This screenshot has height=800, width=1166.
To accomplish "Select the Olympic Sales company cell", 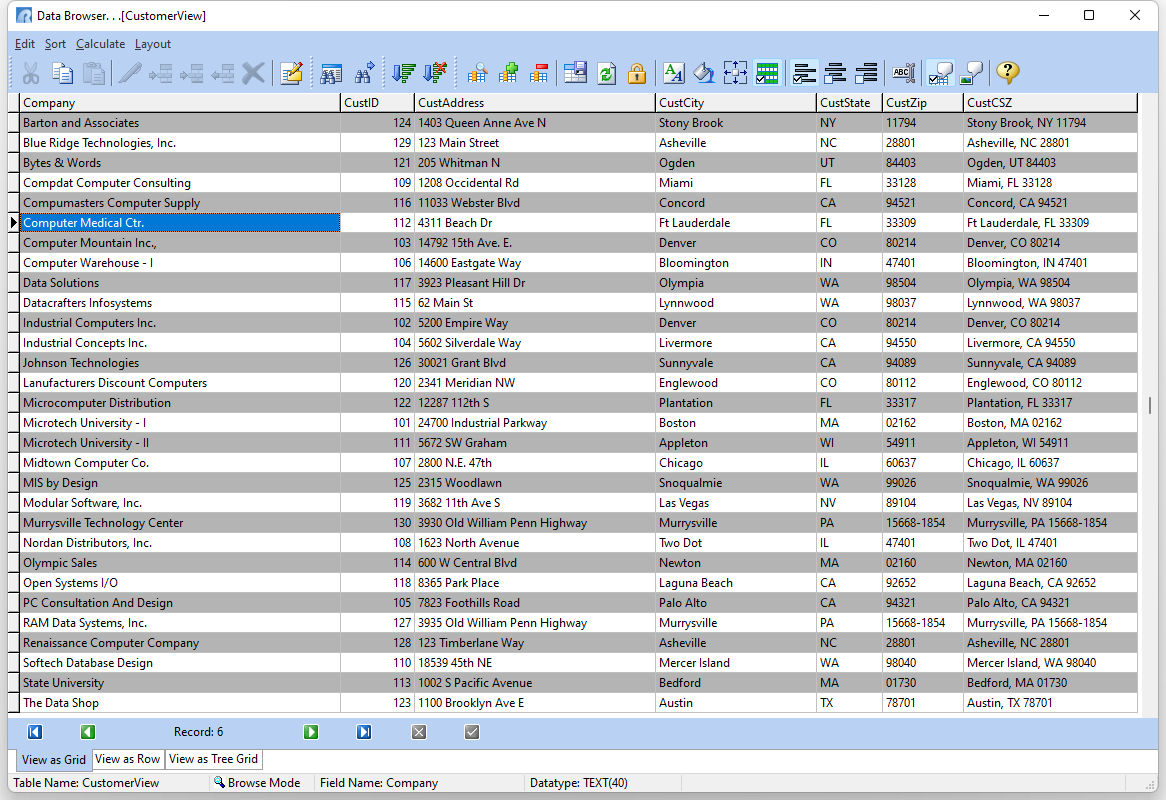I will click(x=180, y=563).
